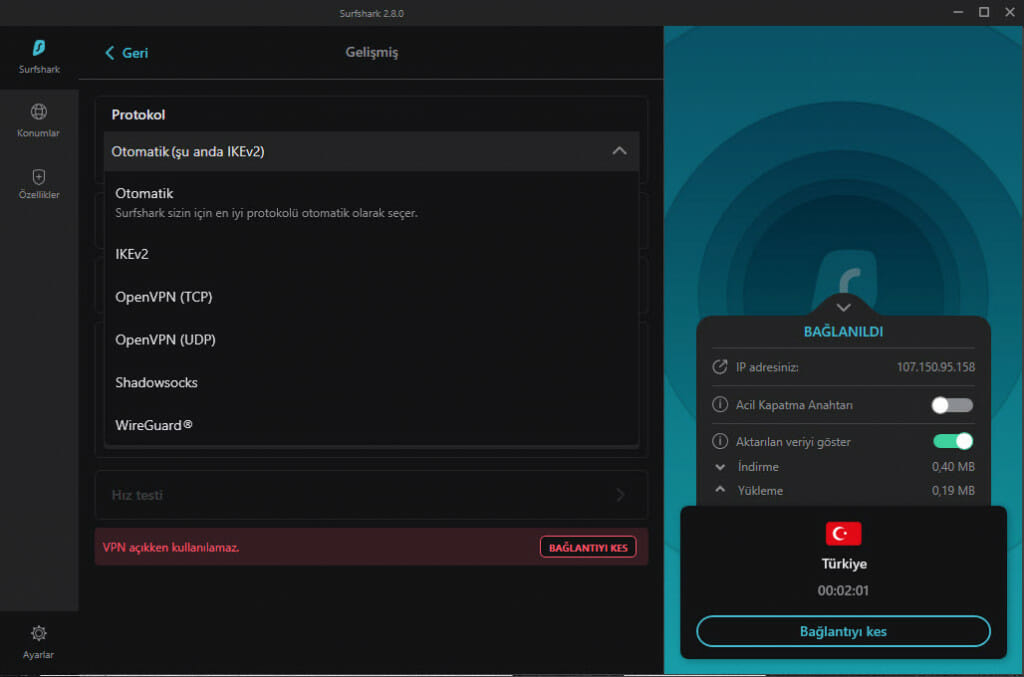1024x677 pixels.
Task: Click the Otomatik (şu anda IKEv2) dropdown
Action: coord(371,151)
